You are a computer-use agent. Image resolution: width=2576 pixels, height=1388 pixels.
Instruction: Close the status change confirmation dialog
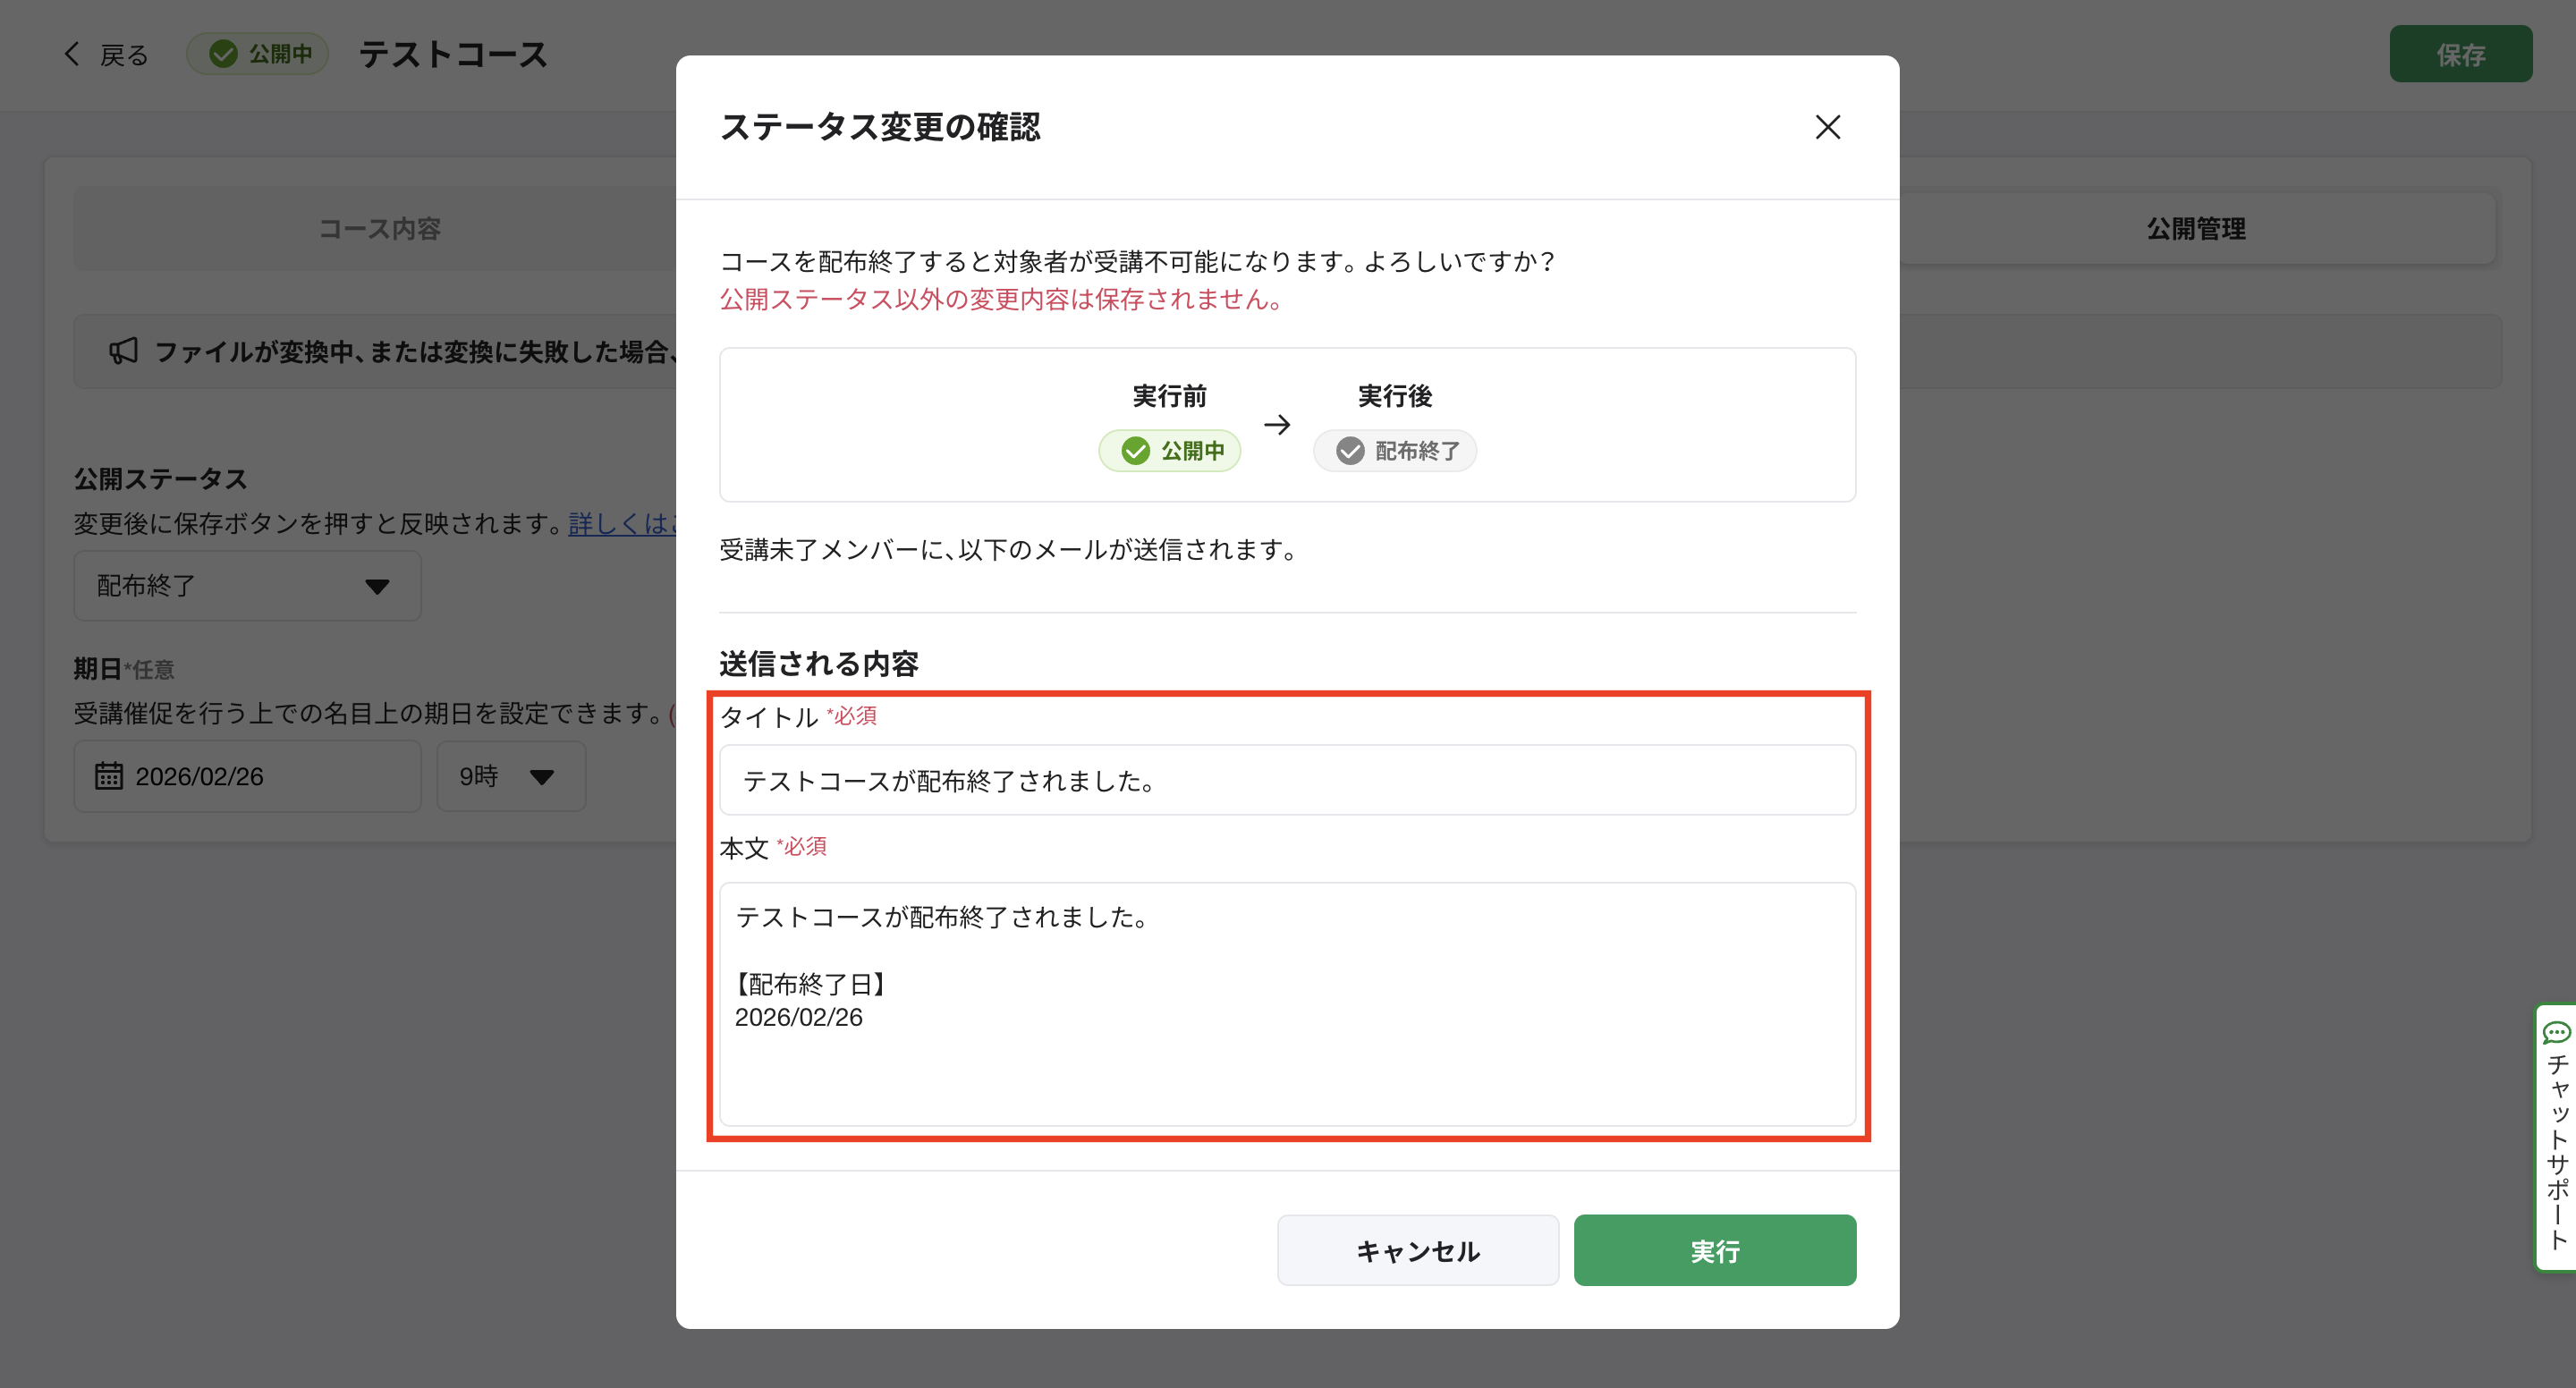coord(1827,127)
